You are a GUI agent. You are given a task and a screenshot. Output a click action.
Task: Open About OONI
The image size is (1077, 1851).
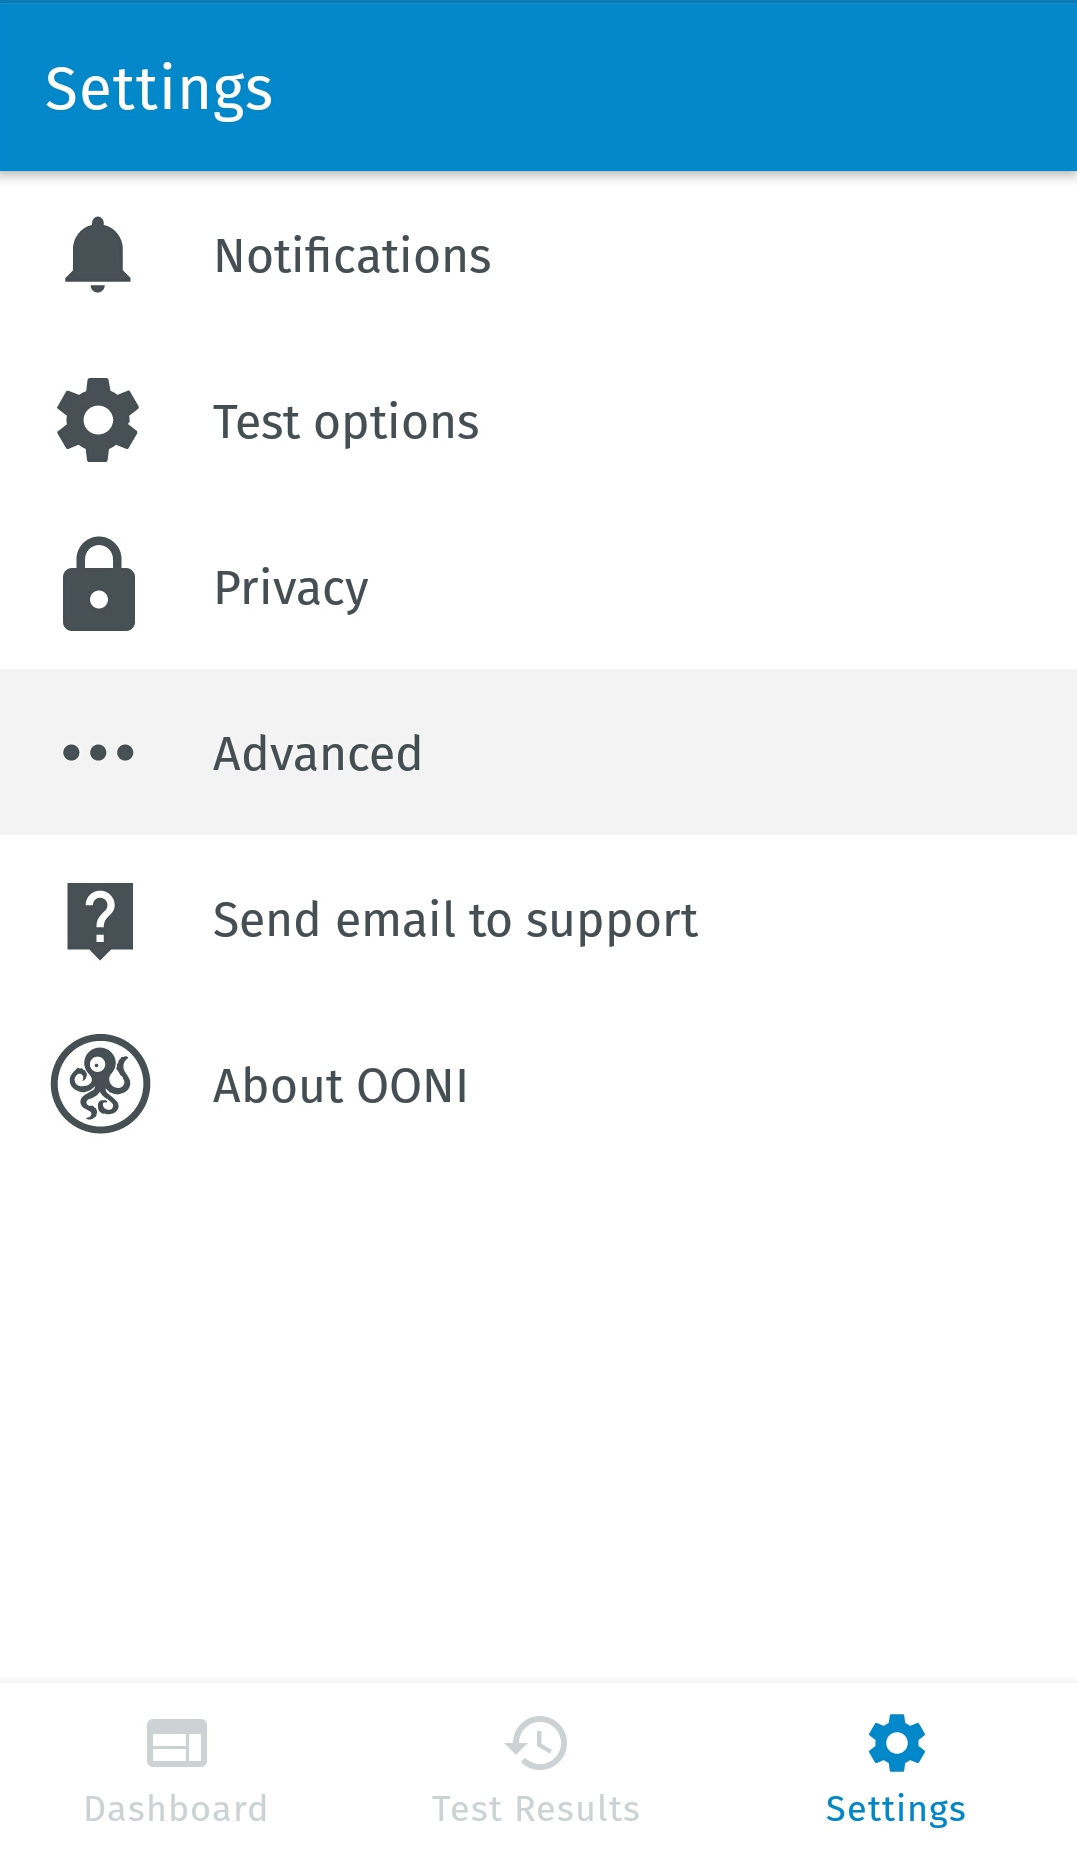point(340,1086)
